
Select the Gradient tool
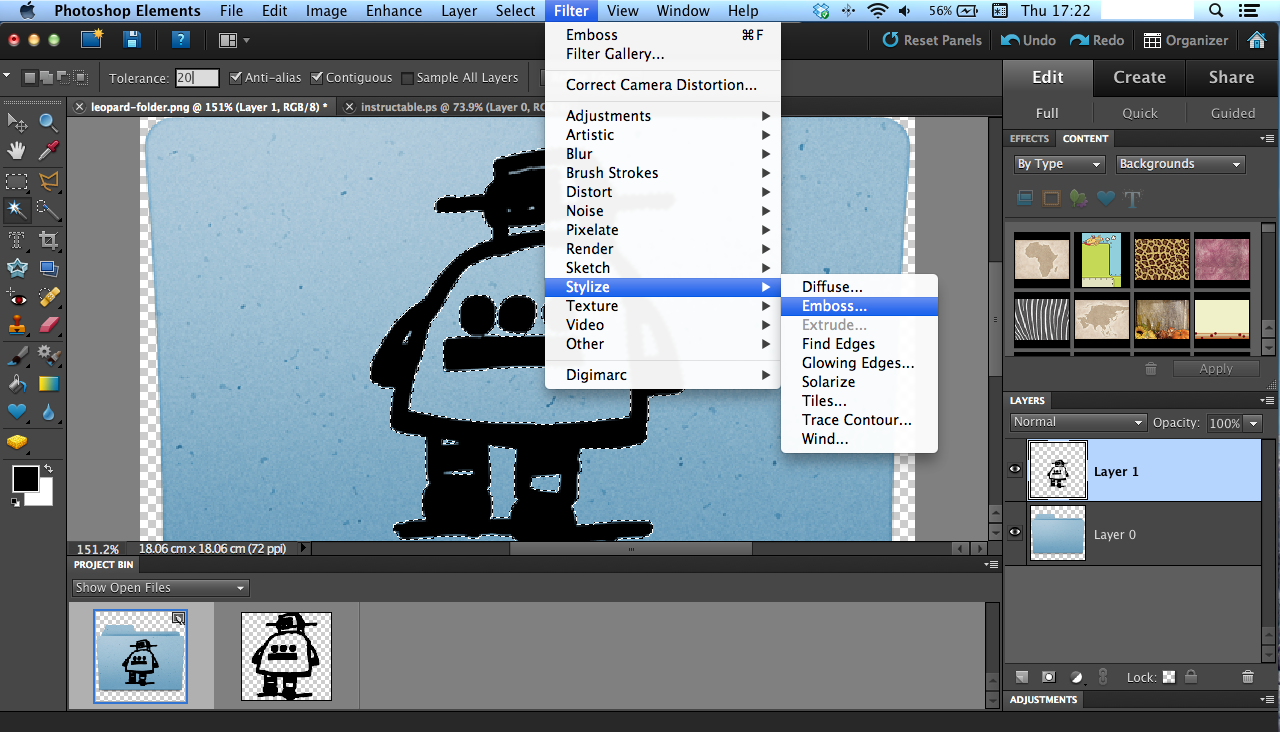tap(48, 383)
